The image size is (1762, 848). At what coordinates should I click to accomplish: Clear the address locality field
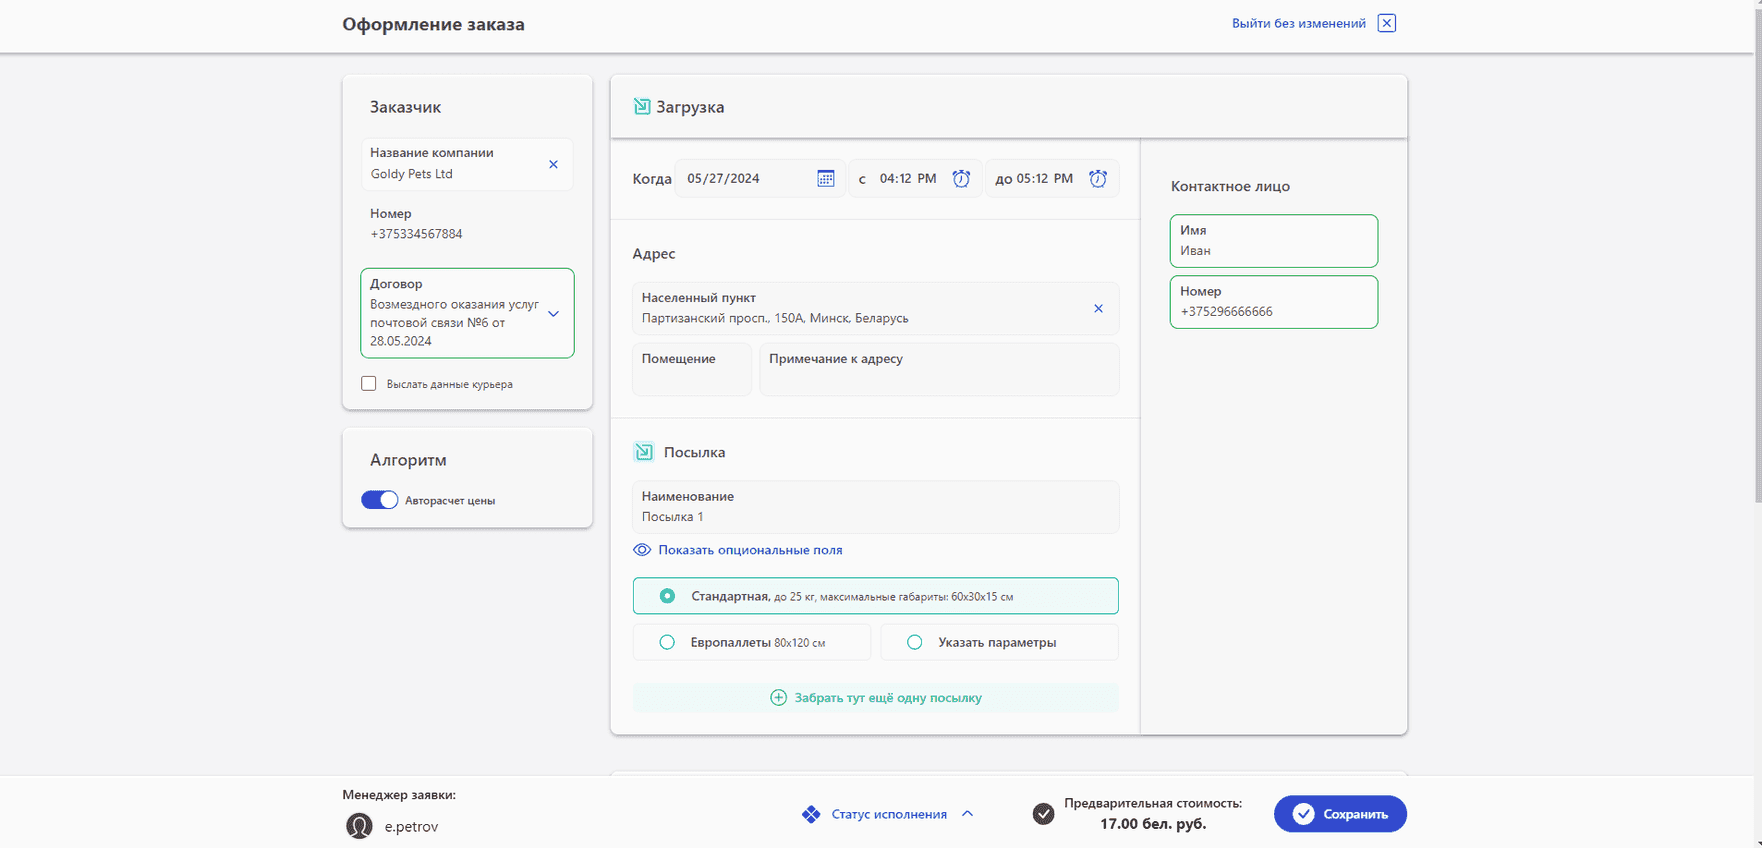click(x=1098, y=308)
